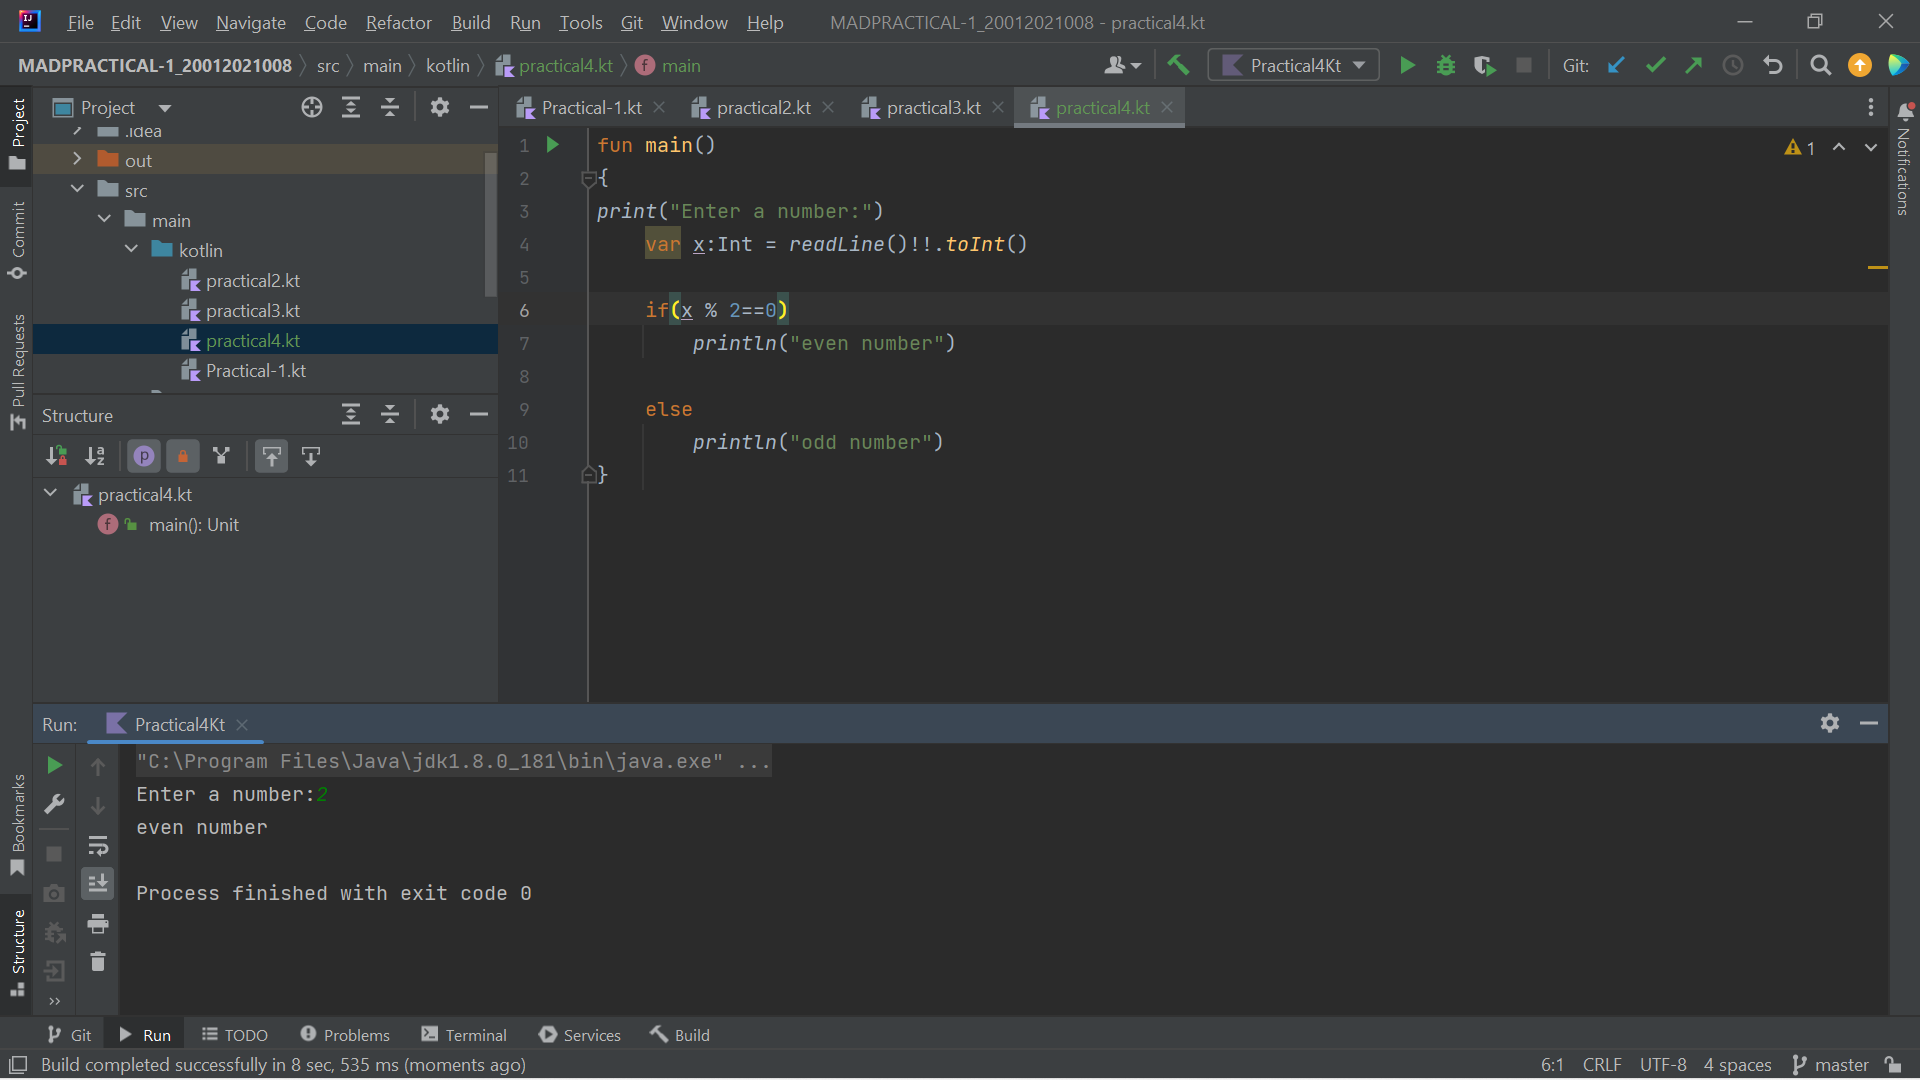Expand the out folder
The height and width of the screenshot is (1080, 1920).
pos(77,160)
